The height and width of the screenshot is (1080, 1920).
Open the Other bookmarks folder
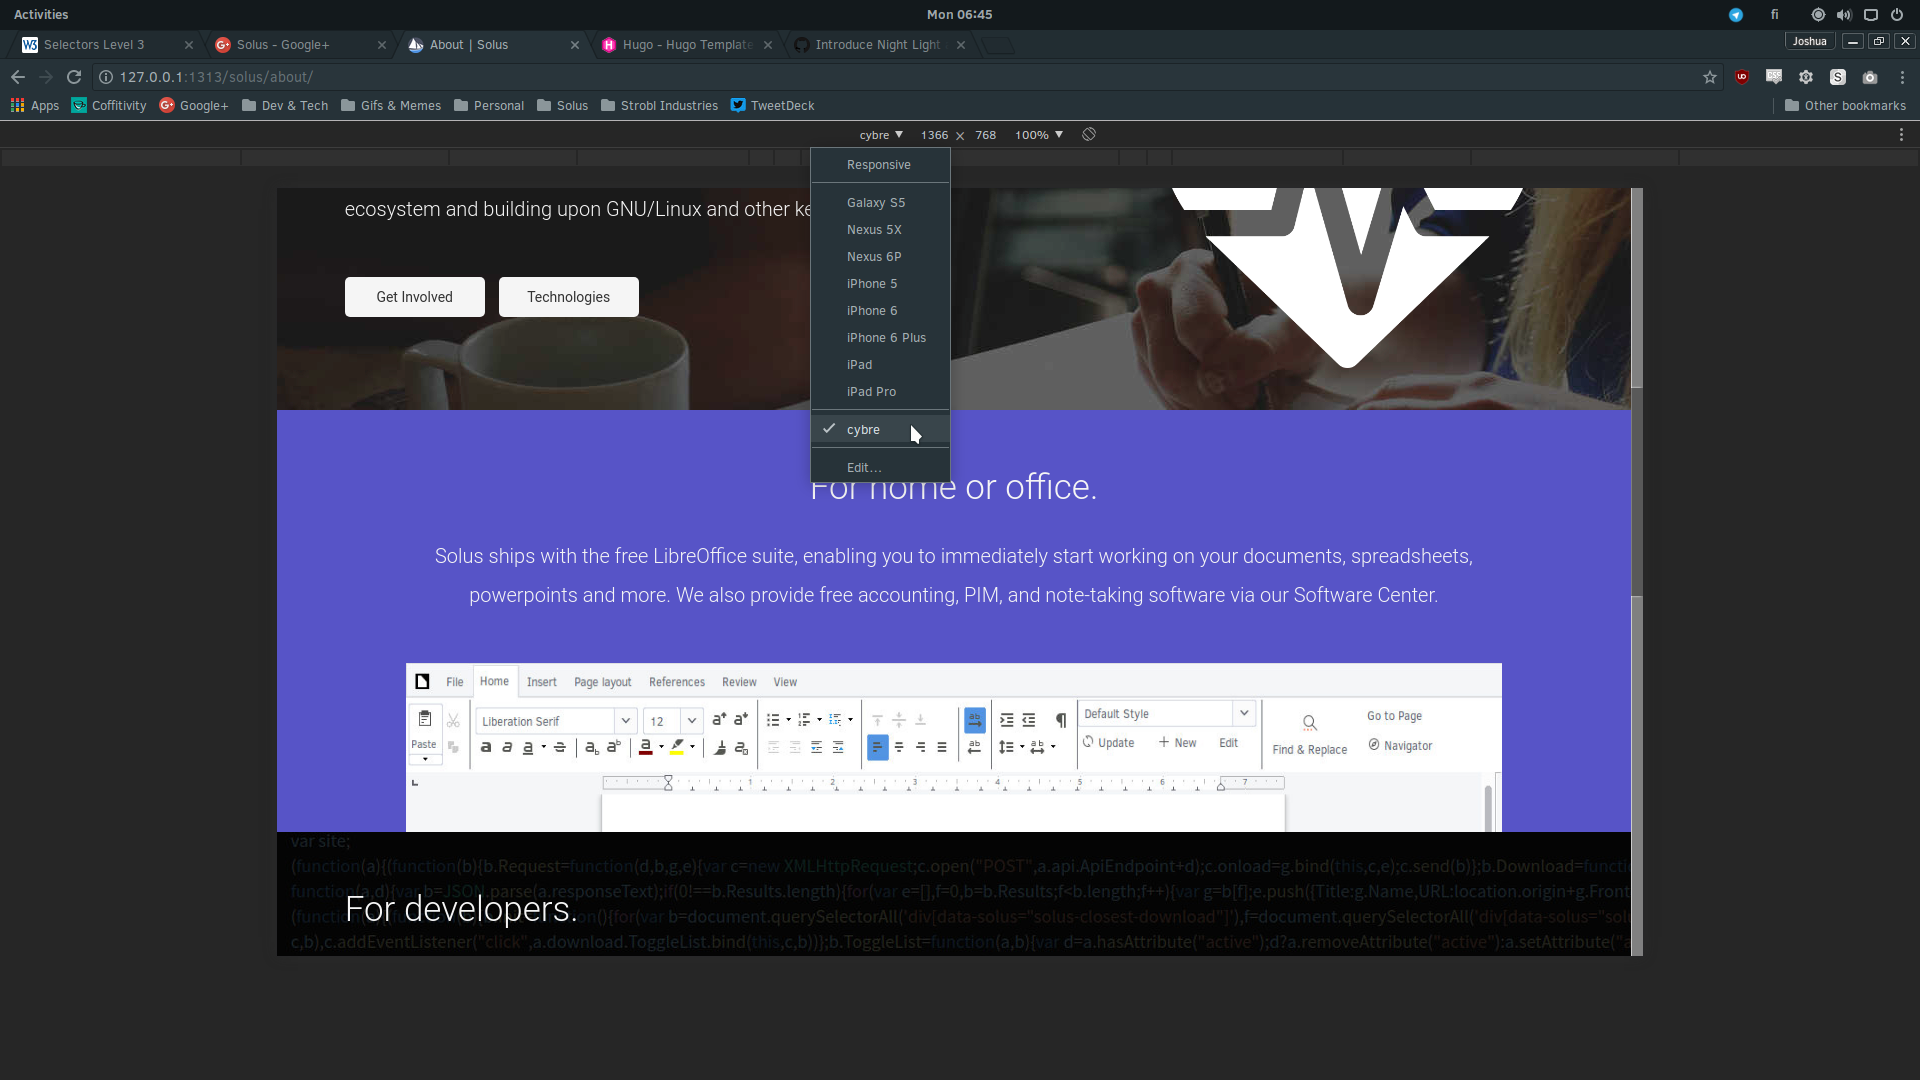(1845, 105)
